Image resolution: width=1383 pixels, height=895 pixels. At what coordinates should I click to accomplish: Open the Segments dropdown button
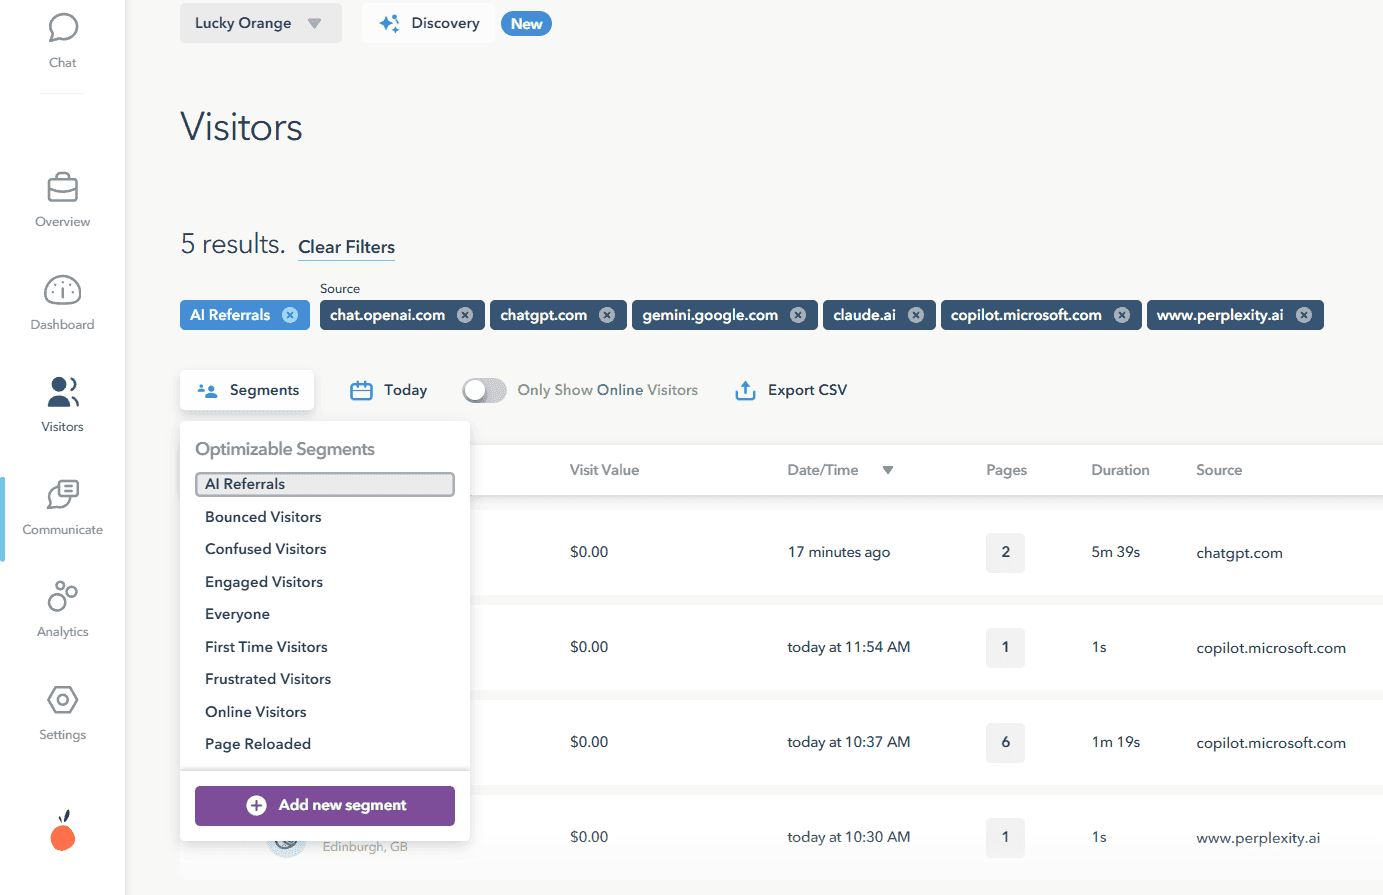tap(247, 390)
